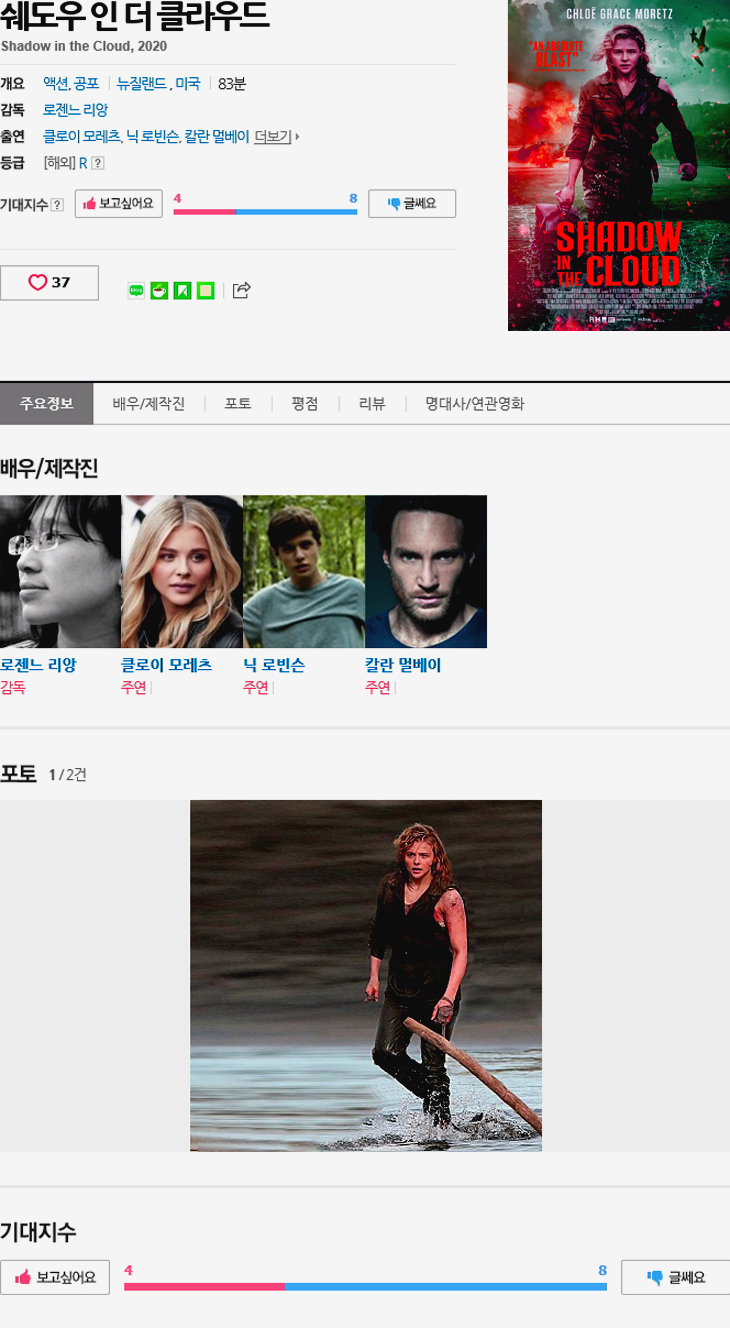The image size is (730, 1328).
Task: Click the movie title 쉐도우 인 더 클라우드
Action: tap(134, 15)
